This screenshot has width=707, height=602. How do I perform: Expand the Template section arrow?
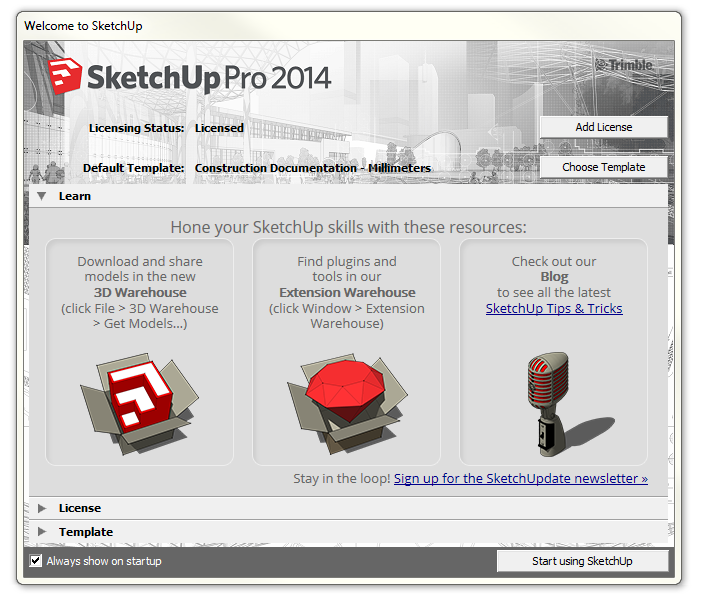[x=42, y=532]
